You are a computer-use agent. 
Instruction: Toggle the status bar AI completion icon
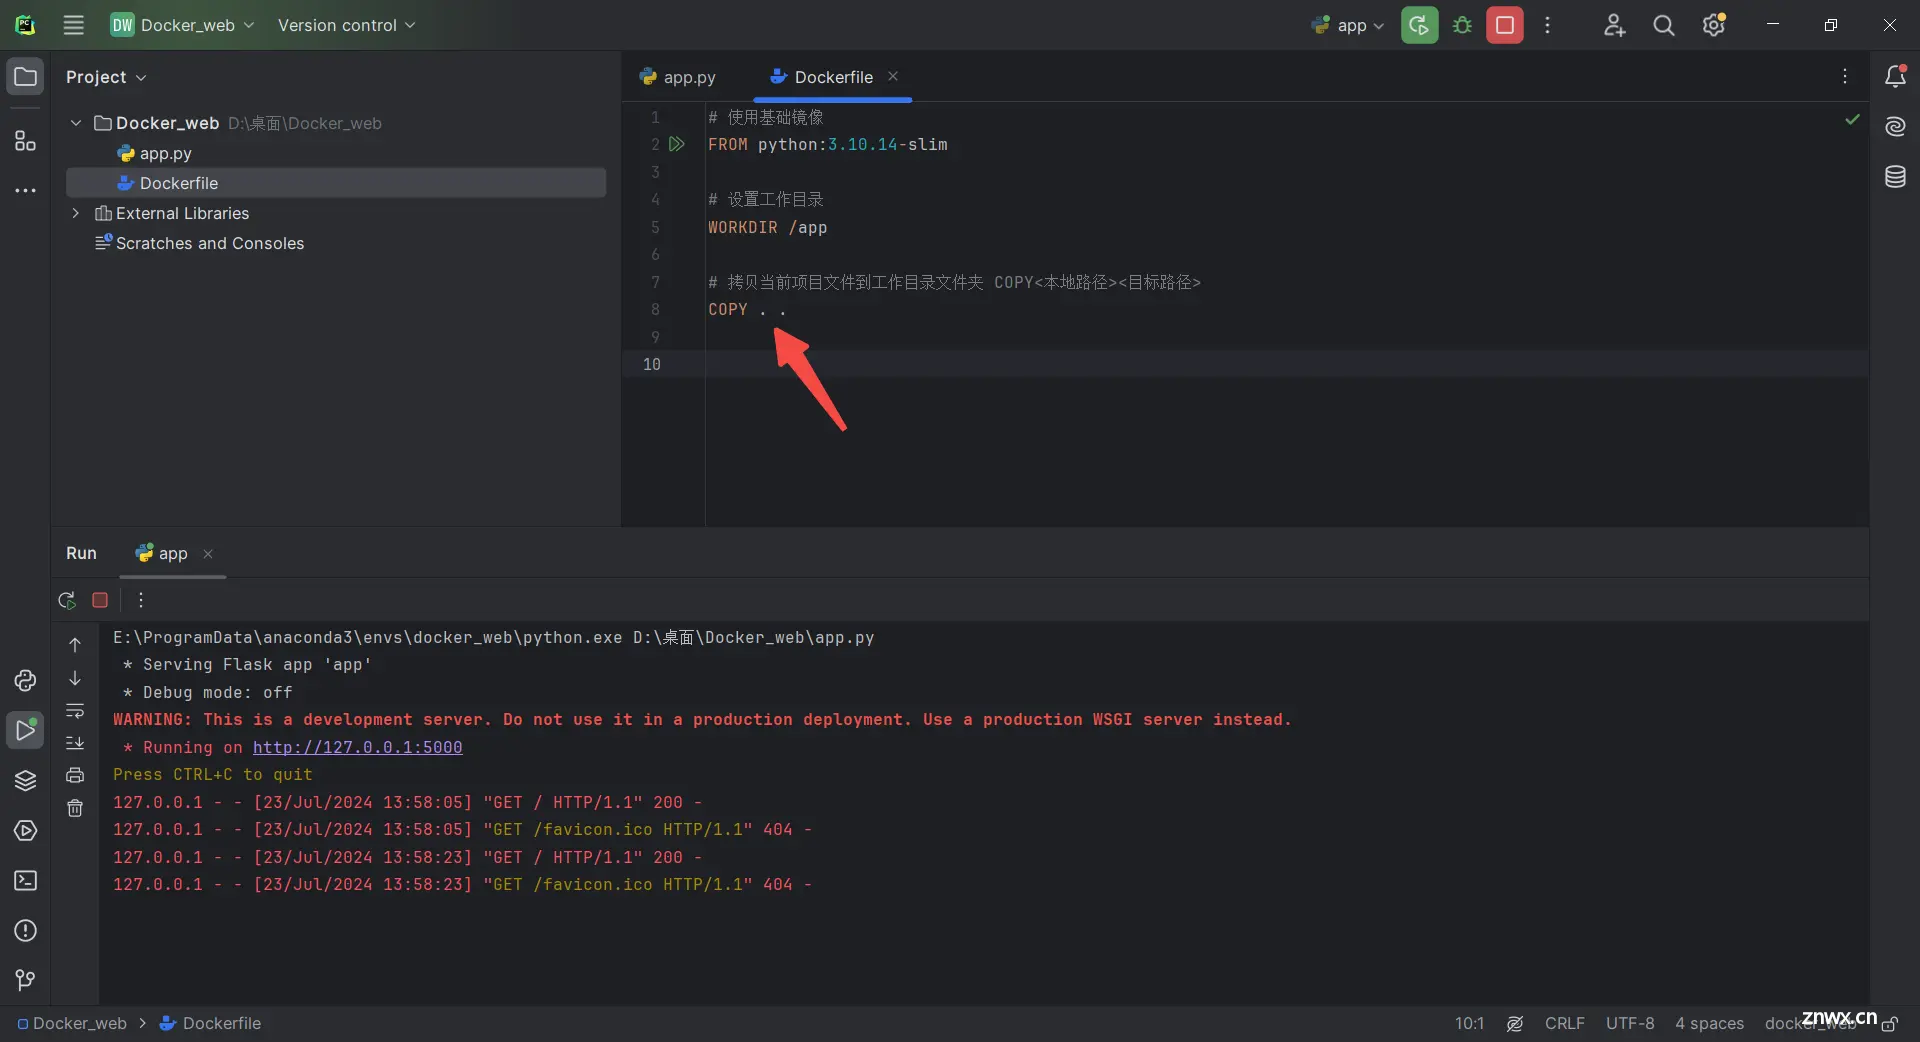tap(1515, 1023)
